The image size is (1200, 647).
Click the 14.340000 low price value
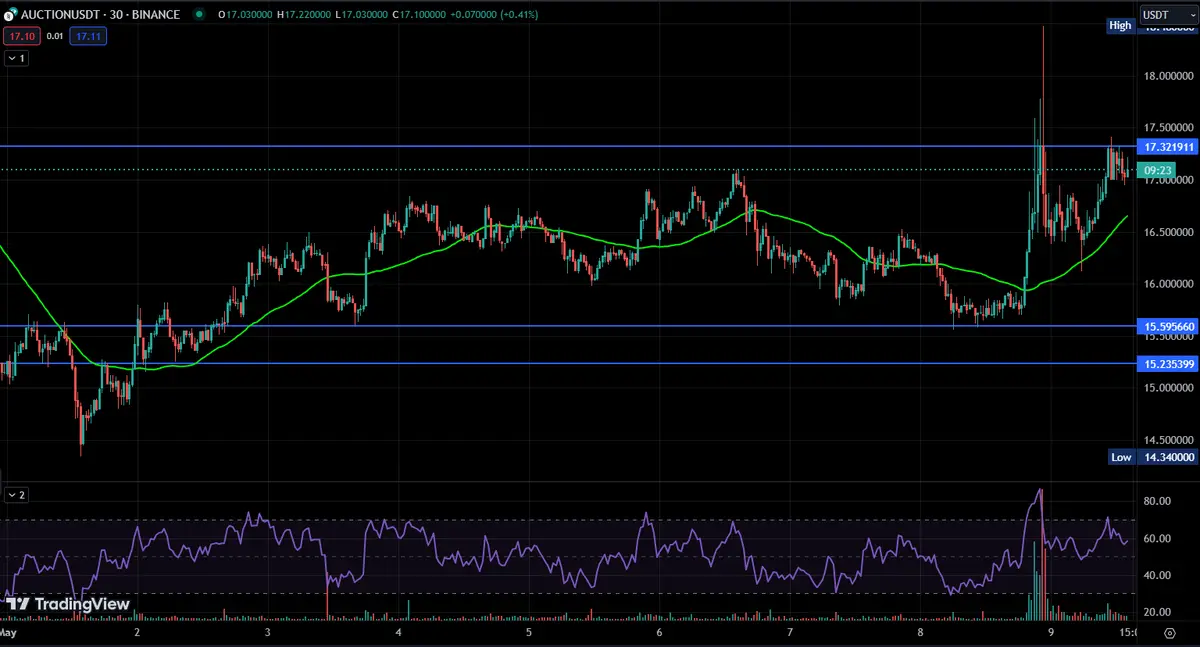click(1167, 457)
